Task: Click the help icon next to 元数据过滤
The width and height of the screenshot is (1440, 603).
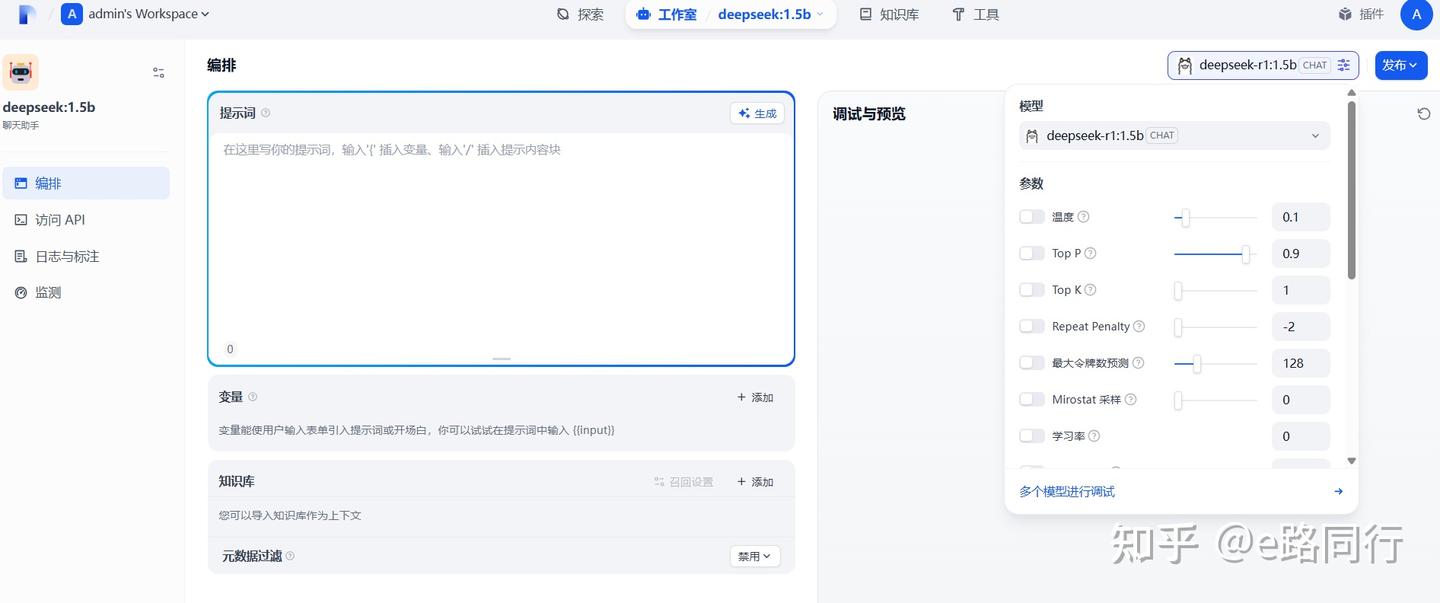Action: coord(290,556)
